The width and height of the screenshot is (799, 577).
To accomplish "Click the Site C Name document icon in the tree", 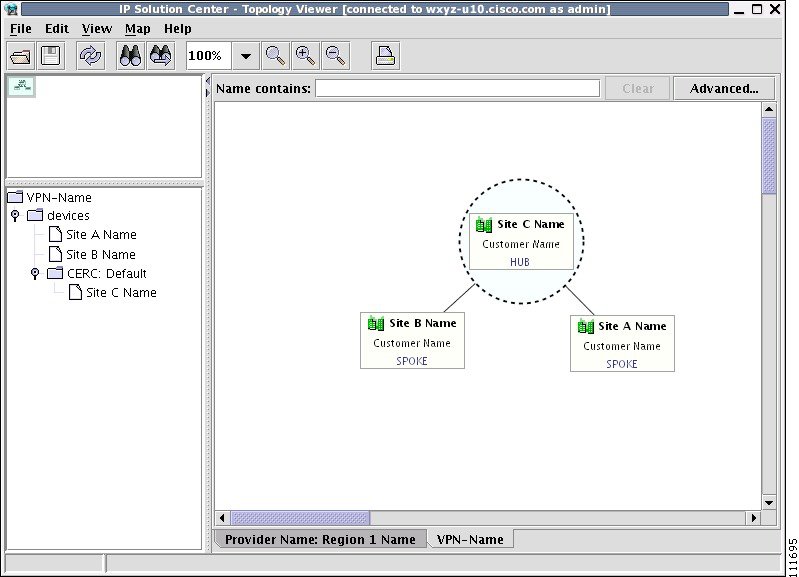I will click(75, 293).
